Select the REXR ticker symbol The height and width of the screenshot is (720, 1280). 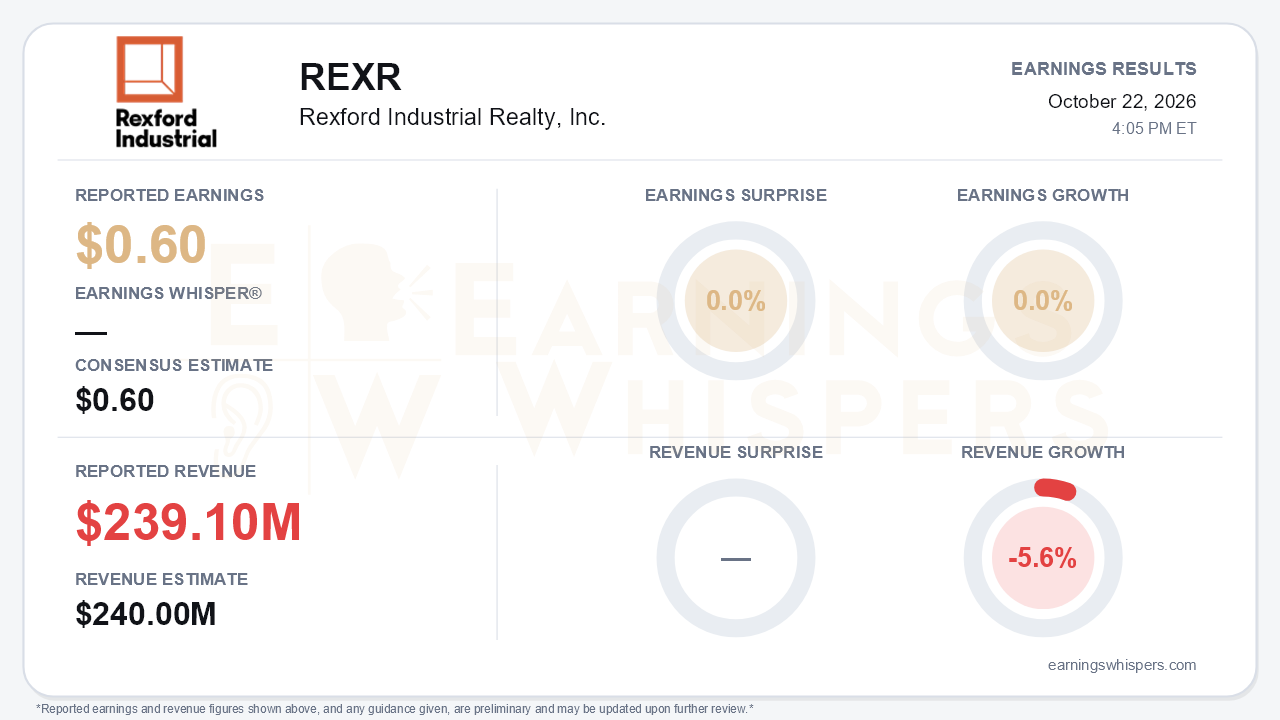click(350, 78)
